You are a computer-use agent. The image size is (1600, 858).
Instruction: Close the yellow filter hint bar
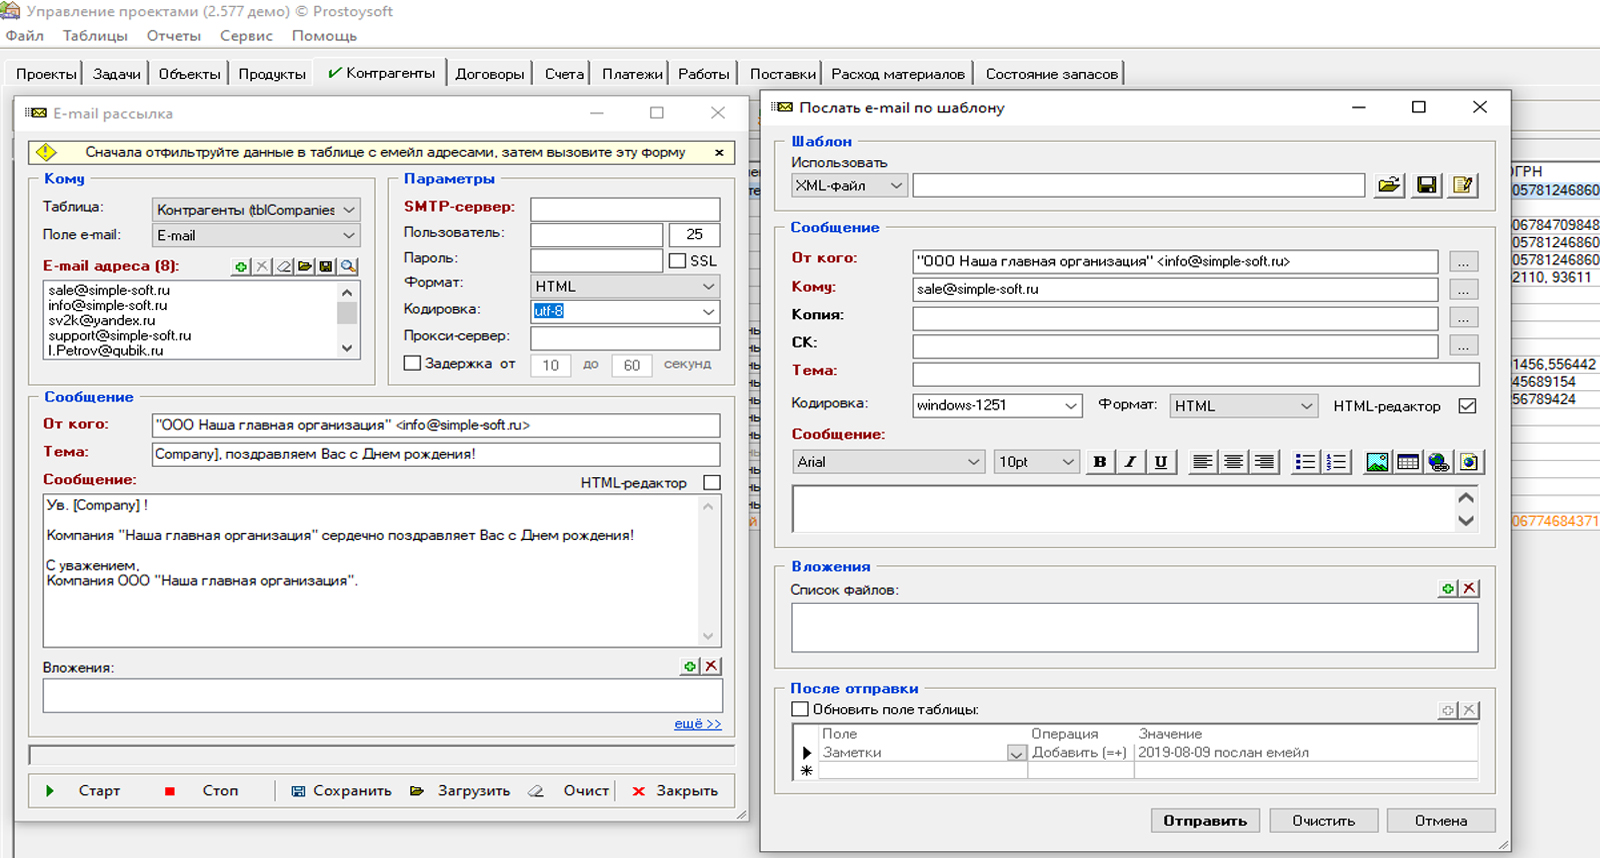point(719,153)
